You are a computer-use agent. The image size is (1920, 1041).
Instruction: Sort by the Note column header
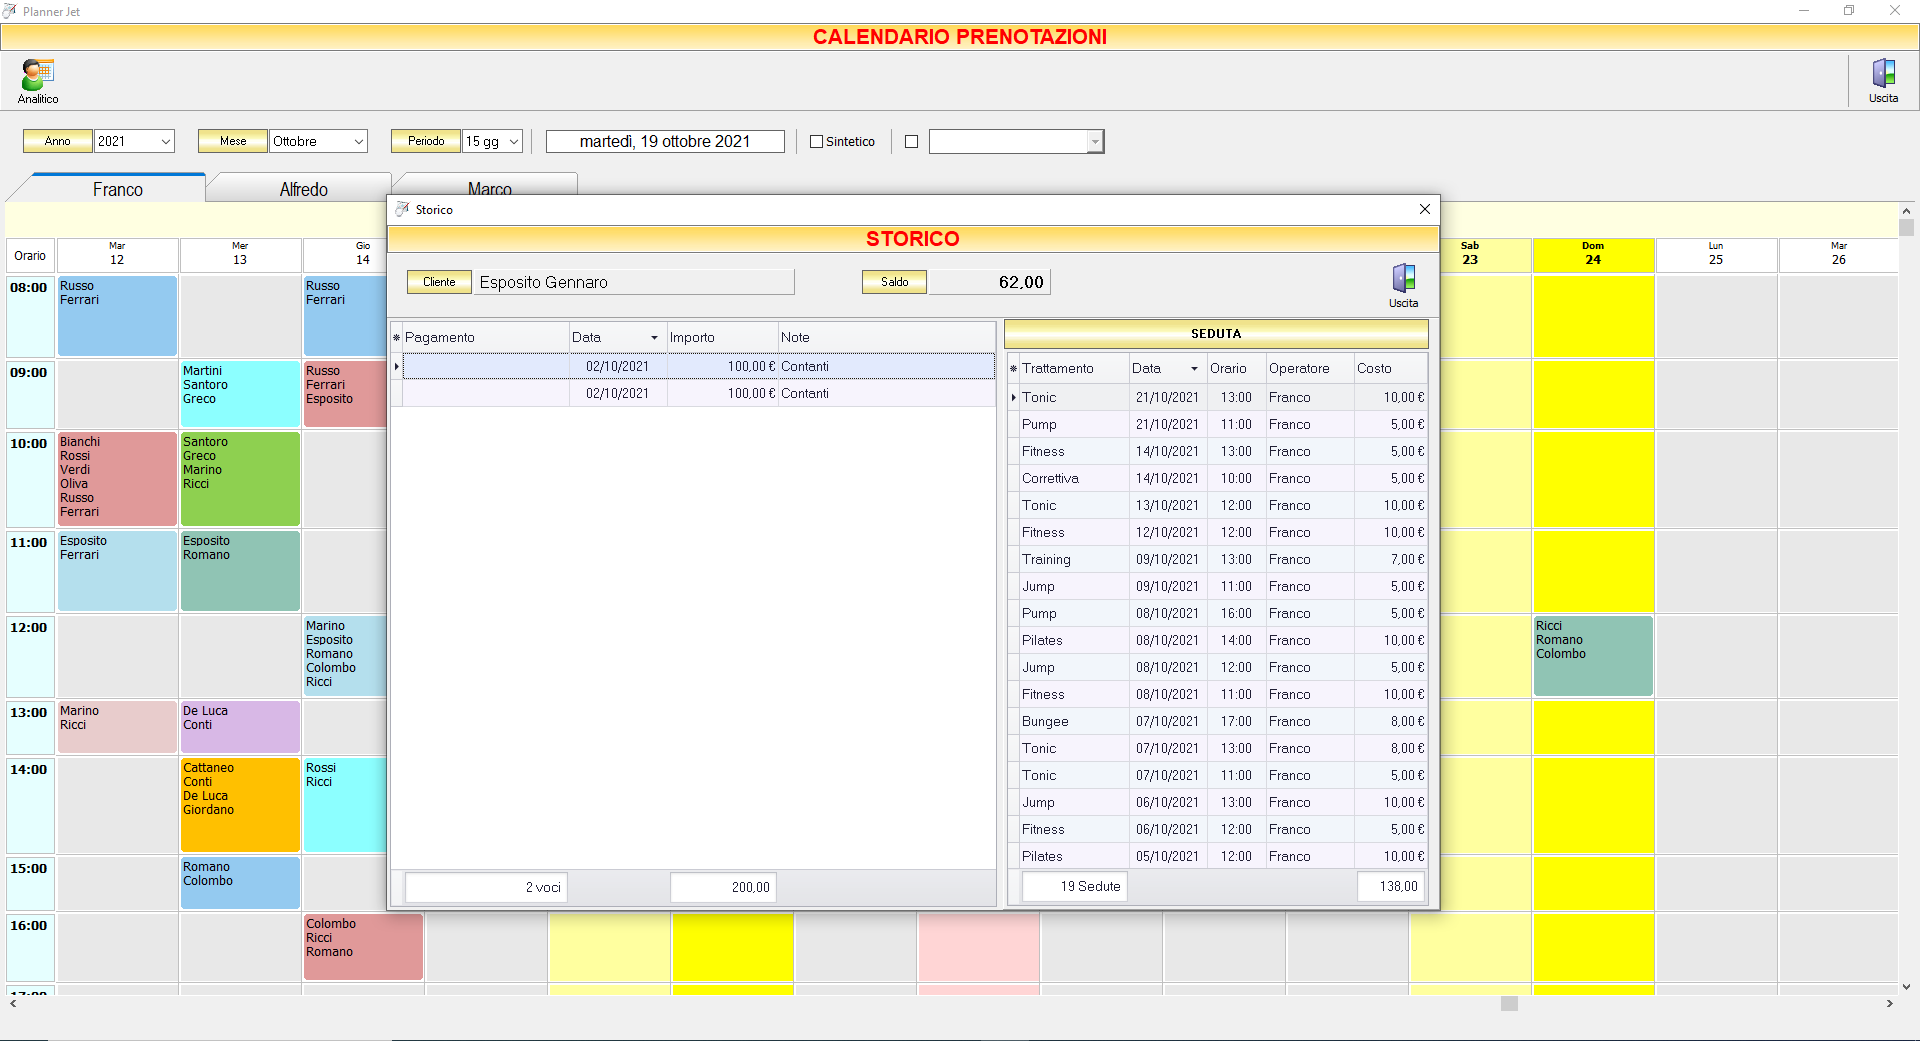pyautogui.click(x=886, y=338)
